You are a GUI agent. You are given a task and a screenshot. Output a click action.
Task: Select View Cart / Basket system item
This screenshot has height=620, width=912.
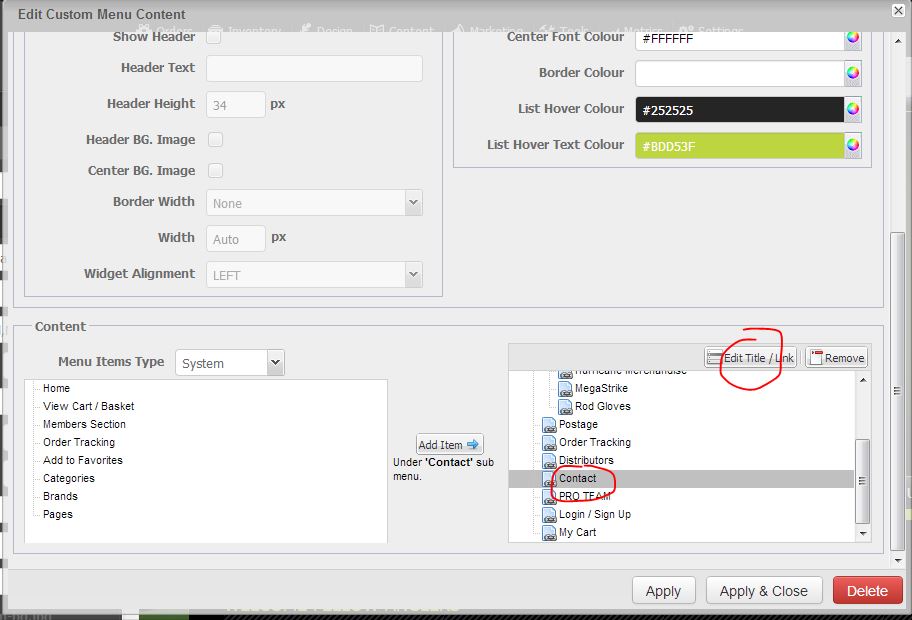tap(88, 406)
